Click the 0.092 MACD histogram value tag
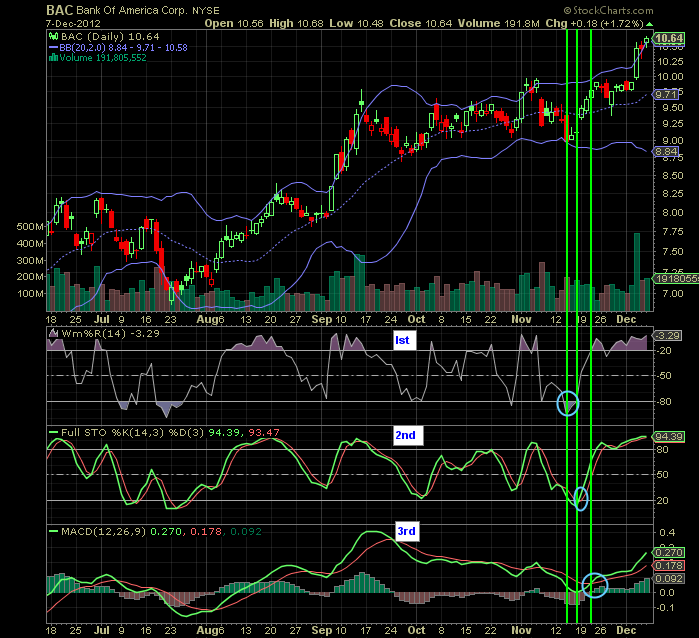The image size is (699, 638). (669, 579)
